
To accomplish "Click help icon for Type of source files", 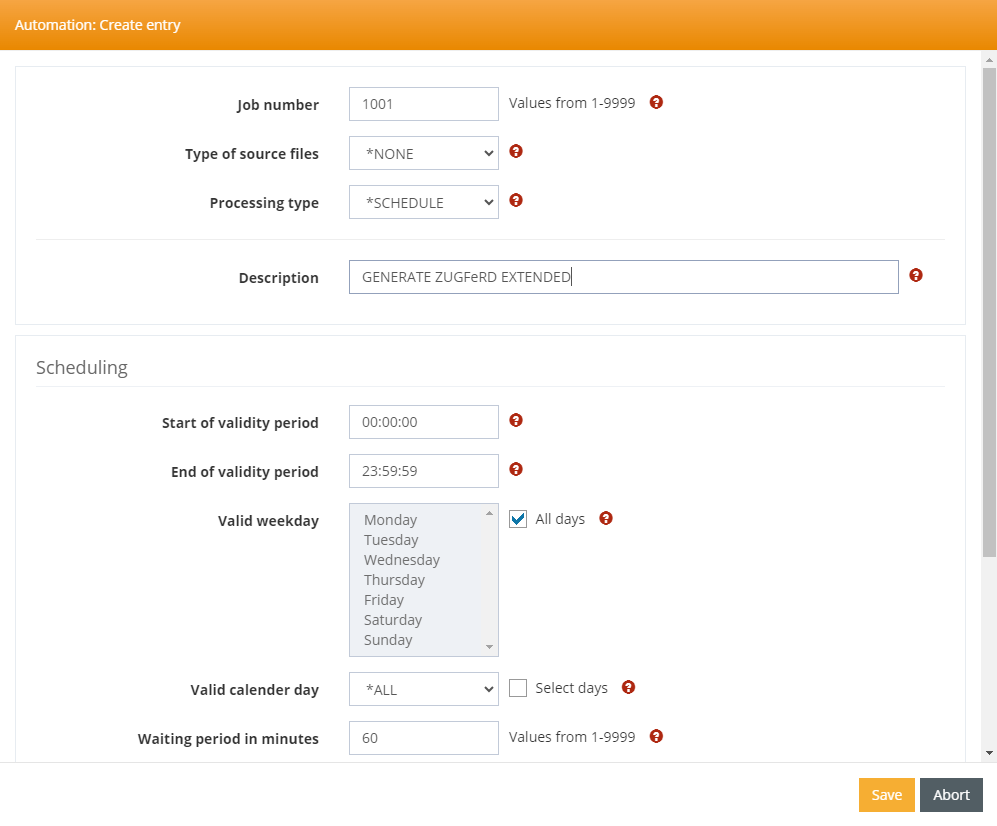I will 516,151.
